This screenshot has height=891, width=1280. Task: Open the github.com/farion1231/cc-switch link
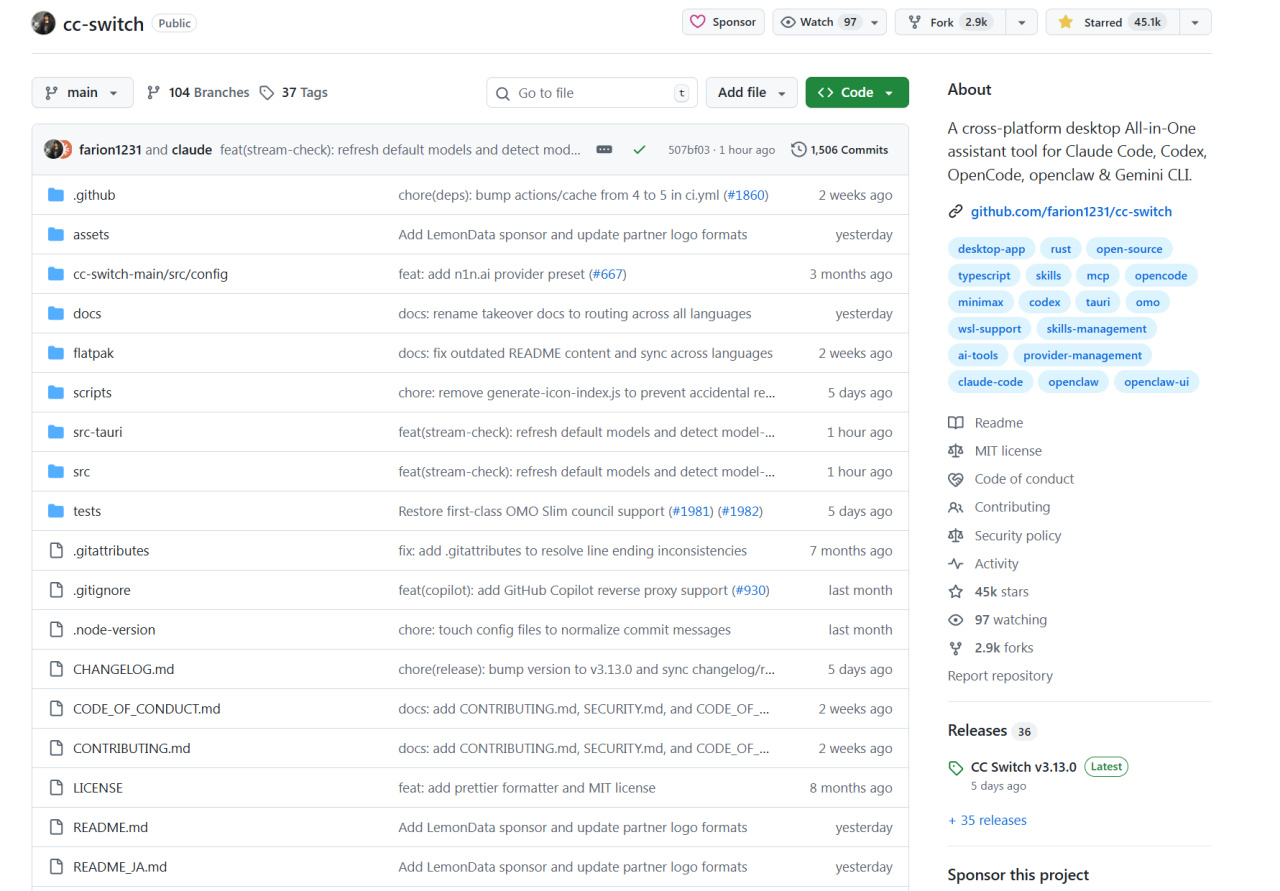pos(1071,212)
